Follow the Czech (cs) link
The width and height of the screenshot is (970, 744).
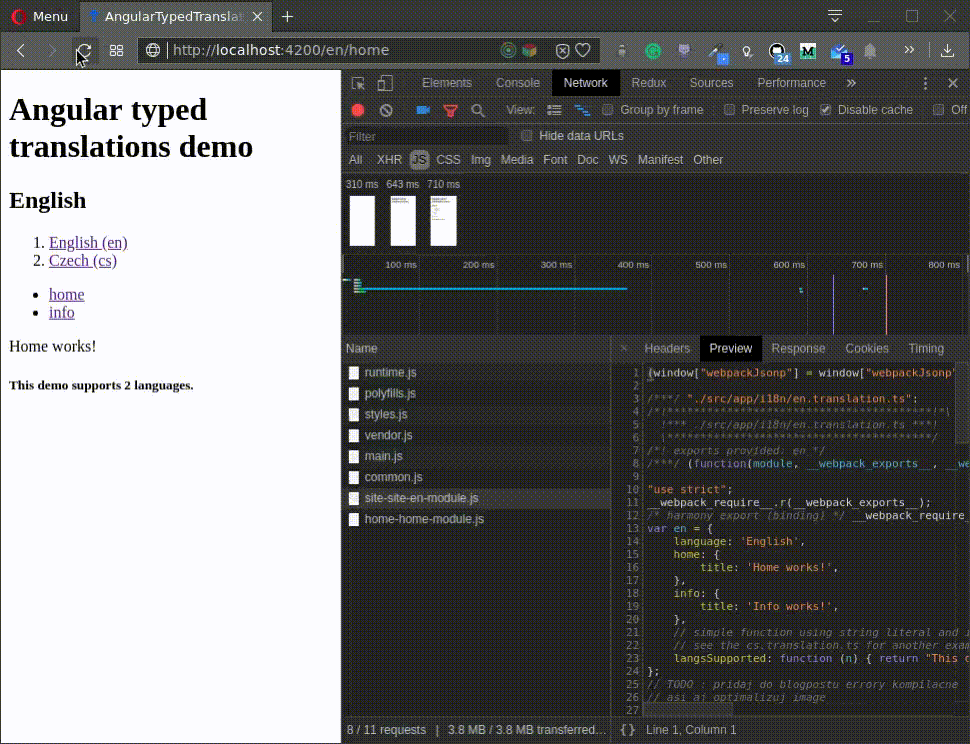(x=83, y=260)
